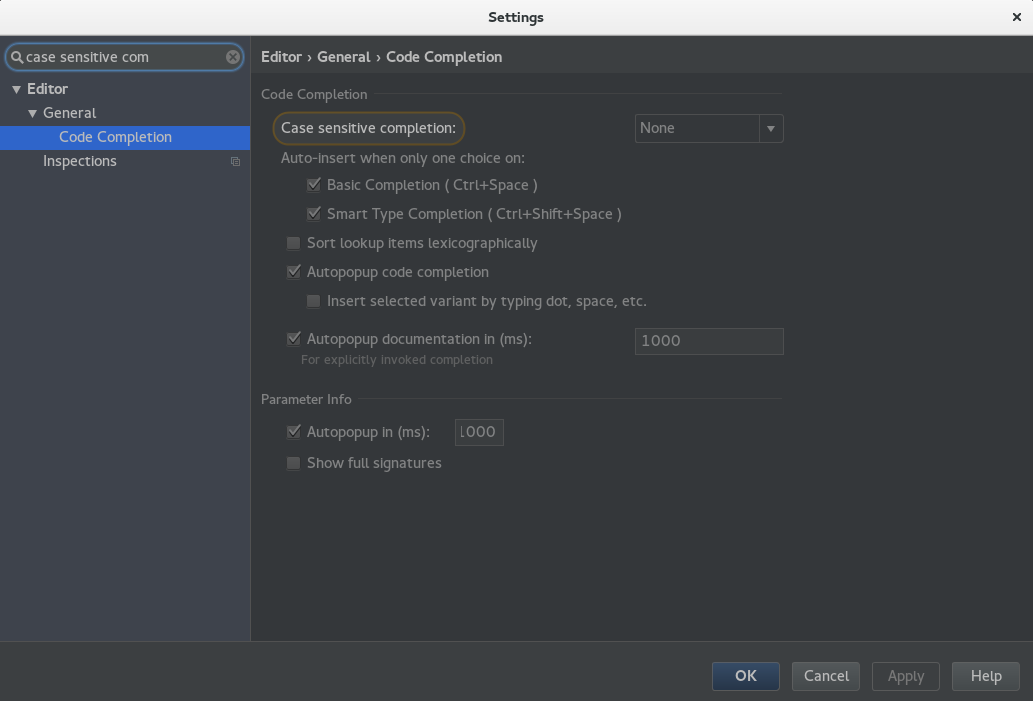Image resolution: width=1033 pixels, height=701 pixels.
Task: Enable Show full signatures option
Action: tap(294, 463)
